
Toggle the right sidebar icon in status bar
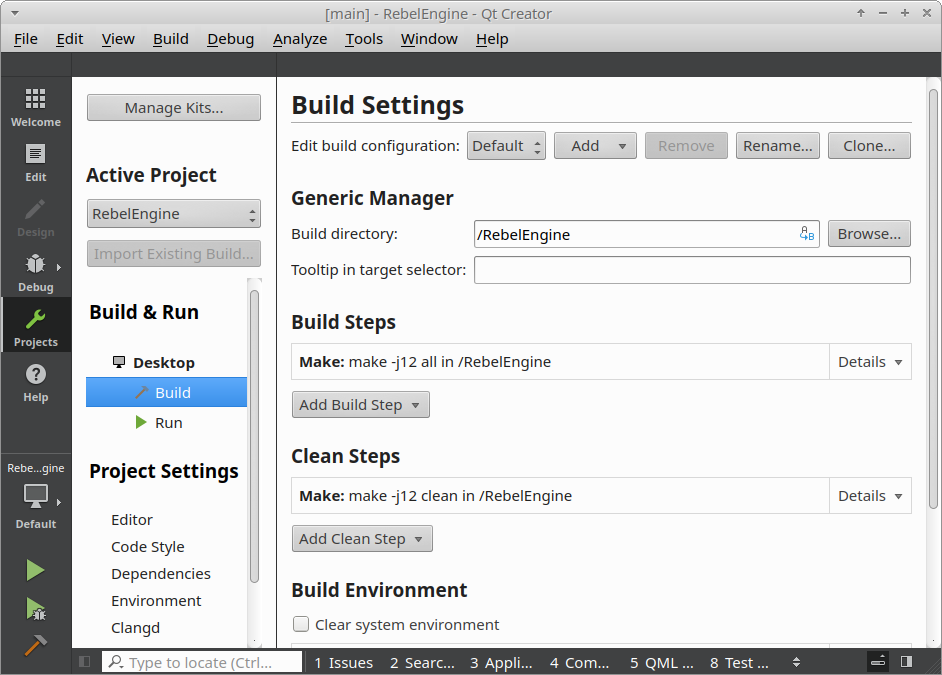tap(907, 661)
